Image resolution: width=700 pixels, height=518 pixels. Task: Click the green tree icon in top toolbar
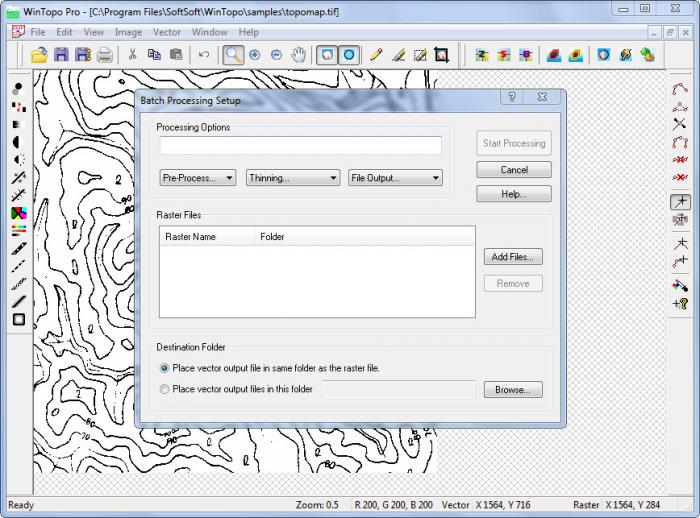[647, 55]
